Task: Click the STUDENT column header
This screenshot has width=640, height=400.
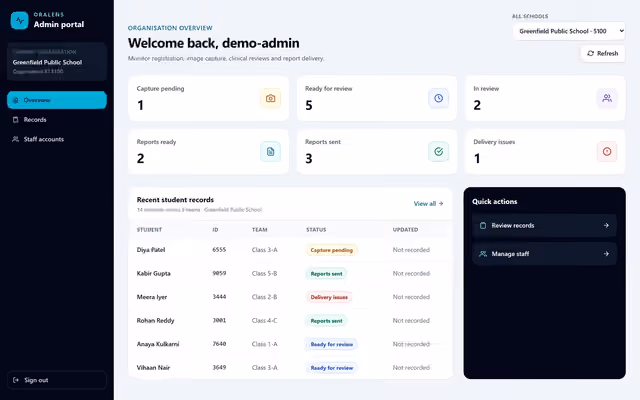Action: coord(149,230)
